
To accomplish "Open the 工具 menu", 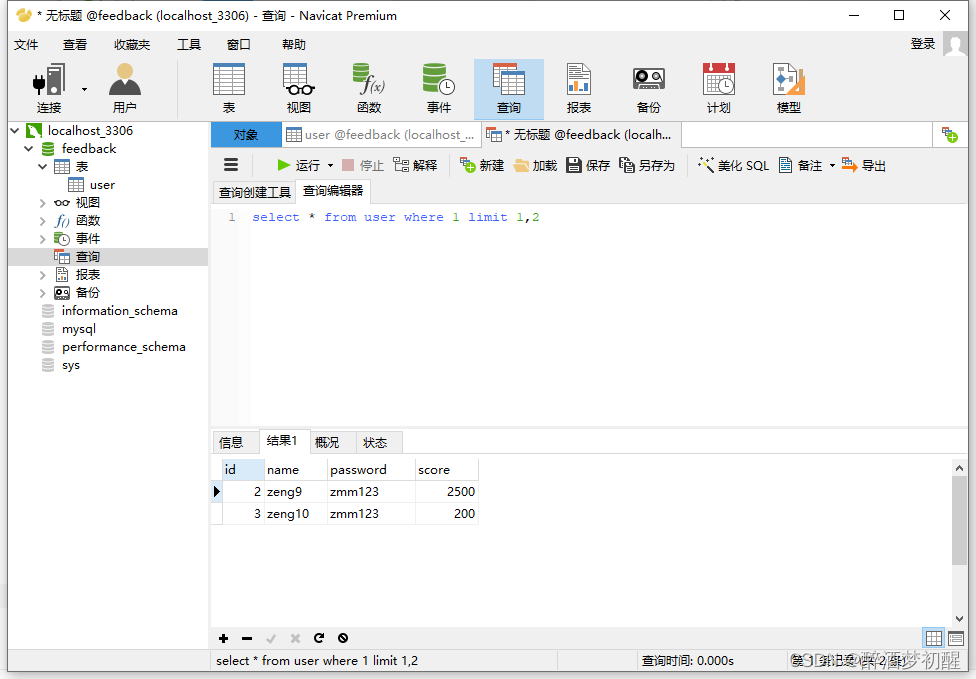I will 188,43.
